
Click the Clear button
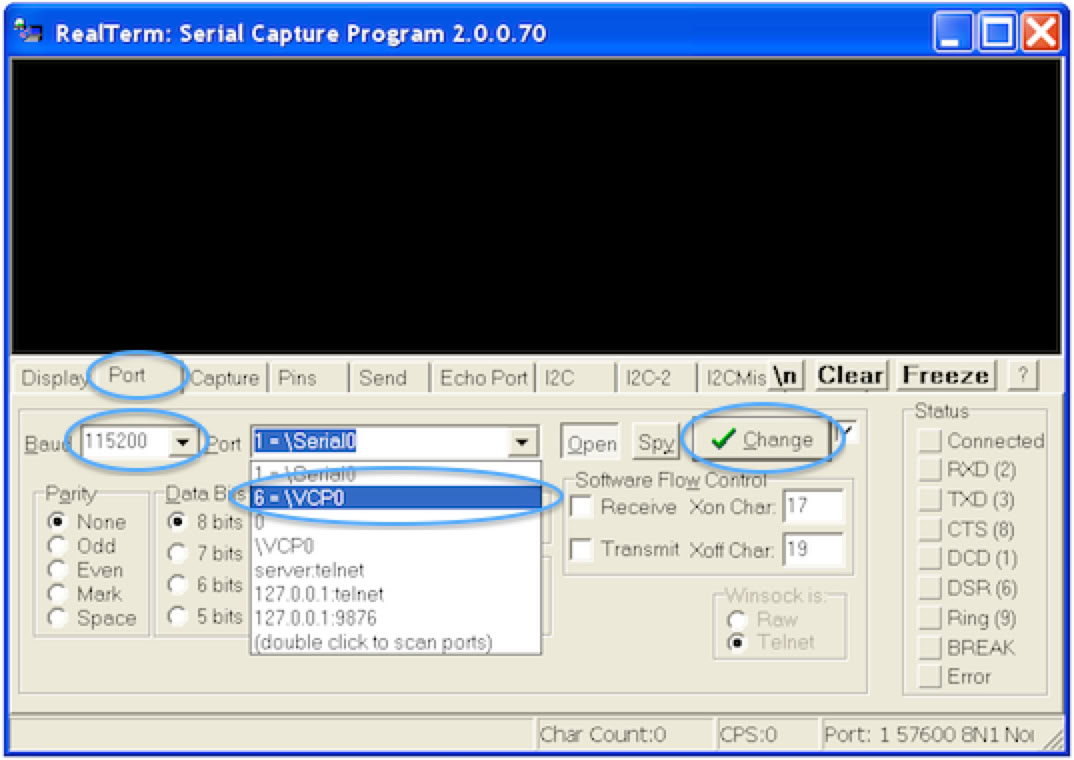pyautogui.click(x=850, y=376)
